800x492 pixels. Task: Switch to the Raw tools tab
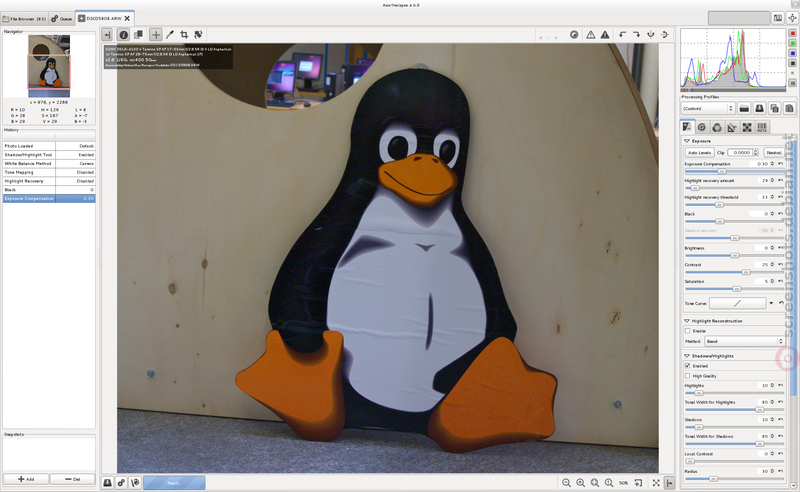[747, 127]
